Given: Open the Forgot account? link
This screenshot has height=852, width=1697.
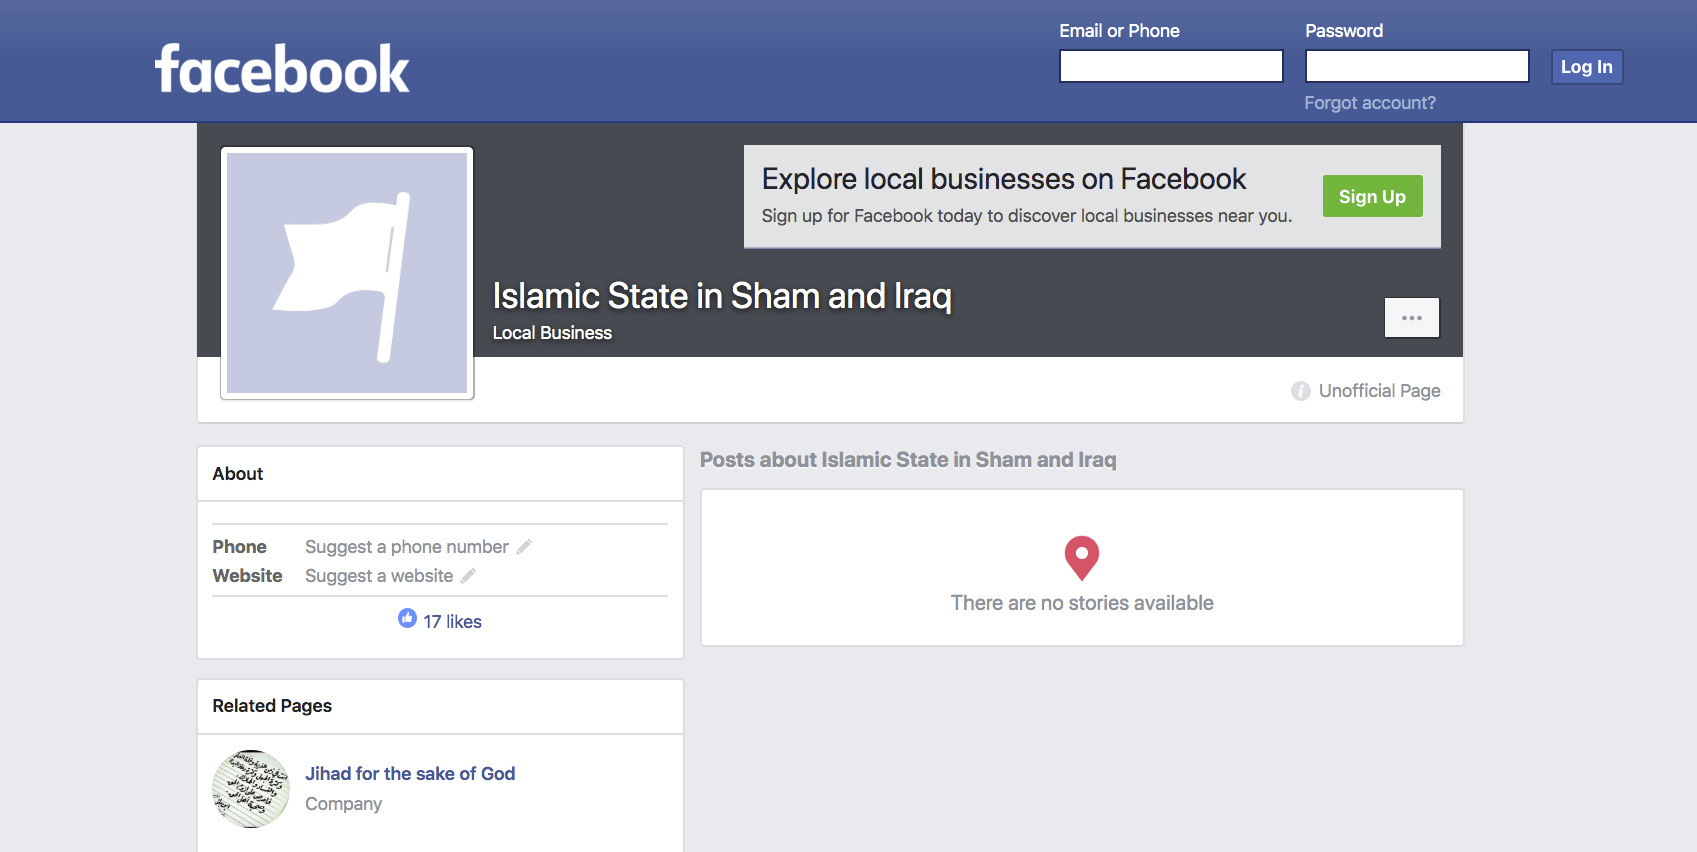Looking at the screenshot, I should tap(1370, 103).
